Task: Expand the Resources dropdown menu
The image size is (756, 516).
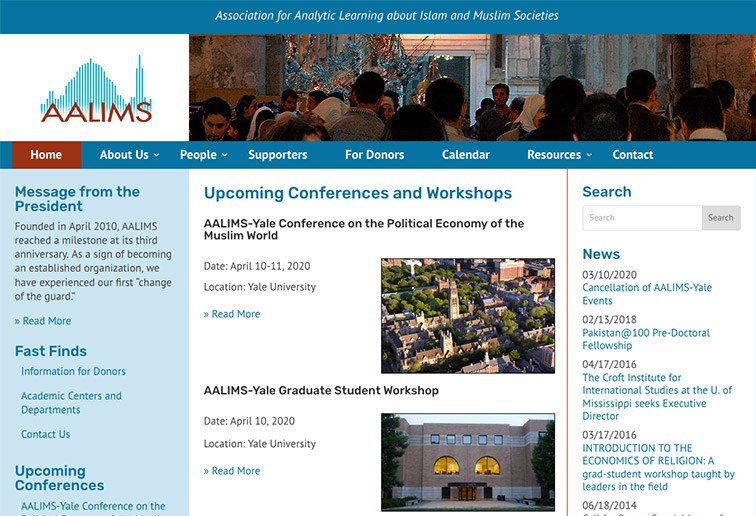Action: pos(559,155)
